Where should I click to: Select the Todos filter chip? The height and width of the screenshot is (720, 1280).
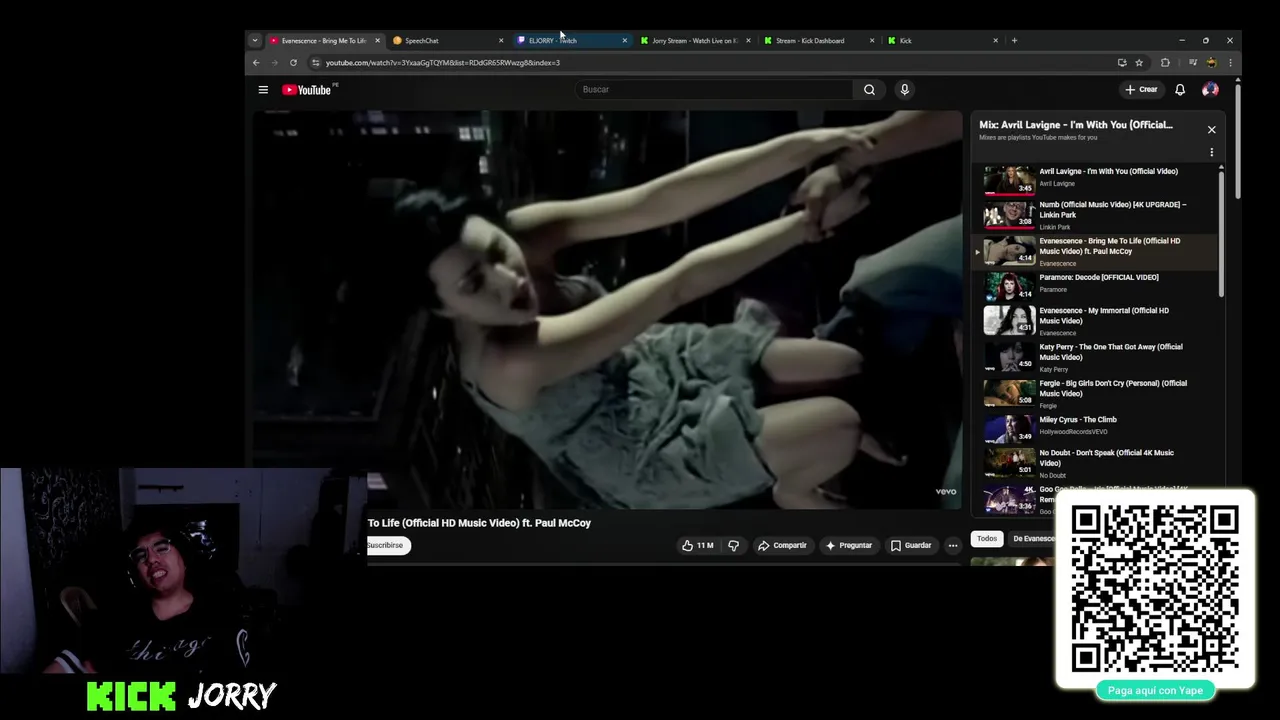coord(987,539)
